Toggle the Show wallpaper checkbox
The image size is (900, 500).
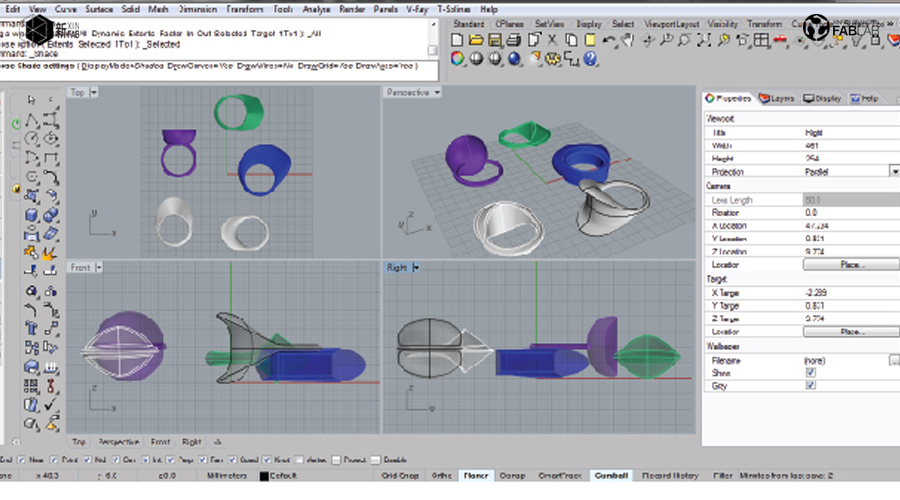pos(810,372)
